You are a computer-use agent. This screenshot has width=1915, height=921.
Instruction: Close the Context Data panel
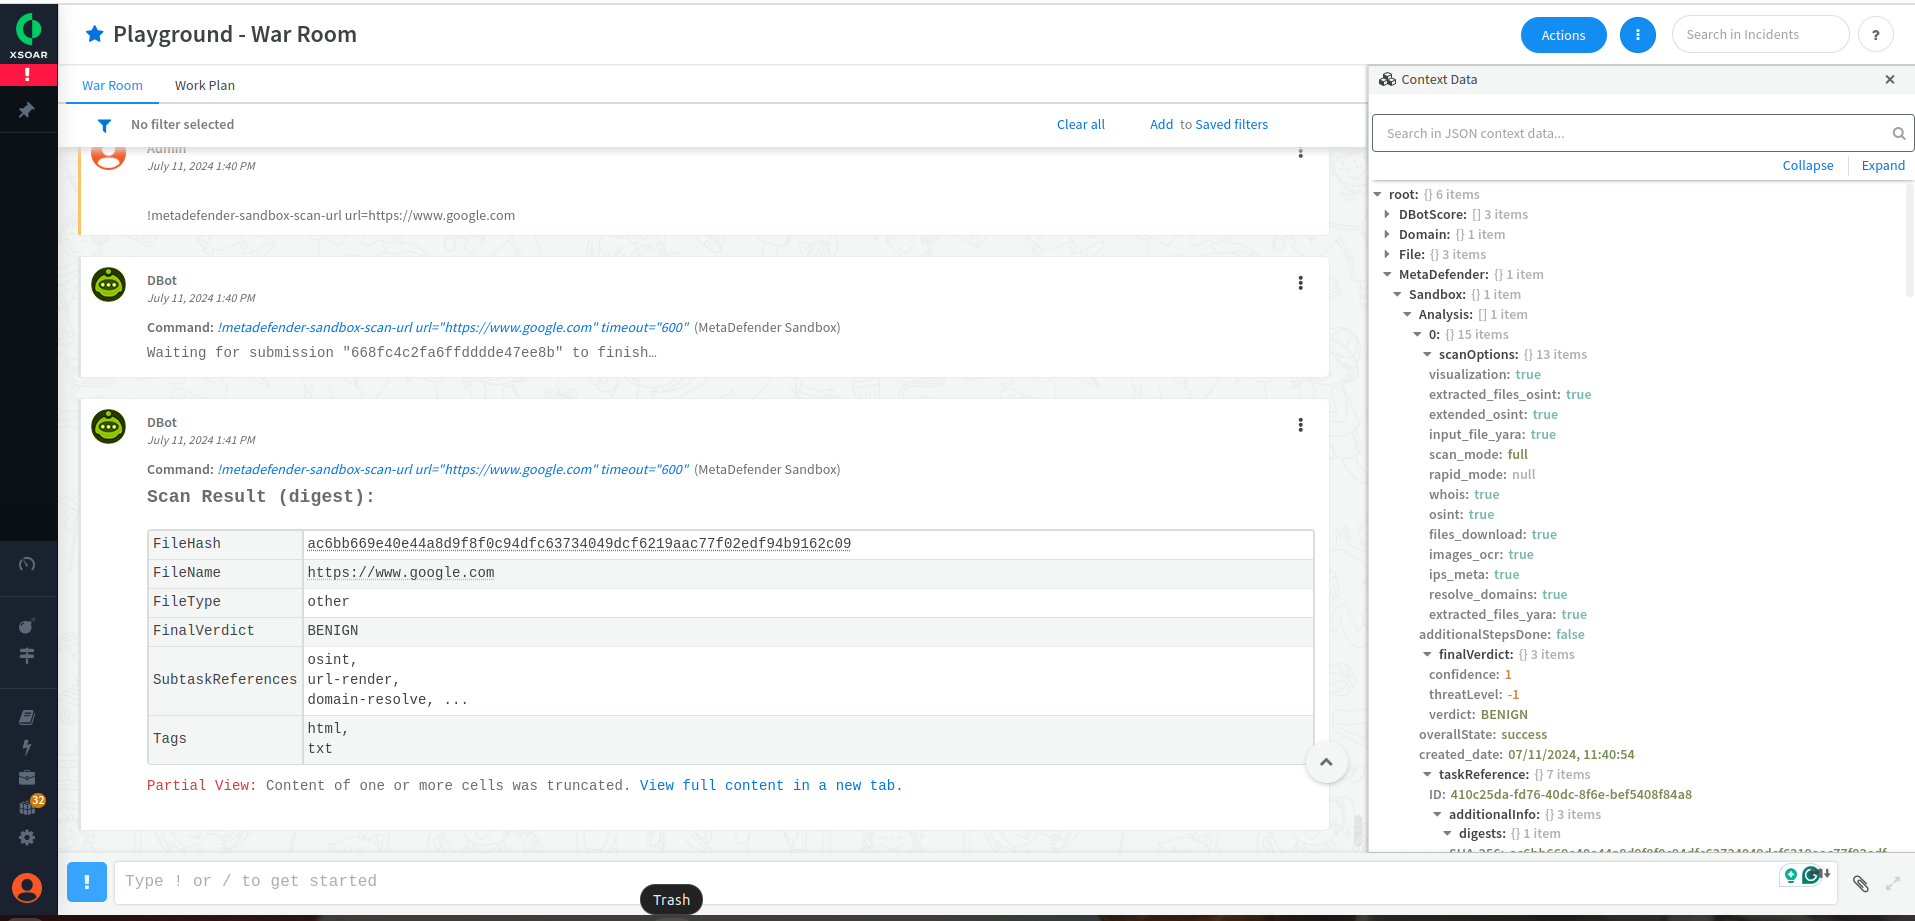pos(1890,80)
